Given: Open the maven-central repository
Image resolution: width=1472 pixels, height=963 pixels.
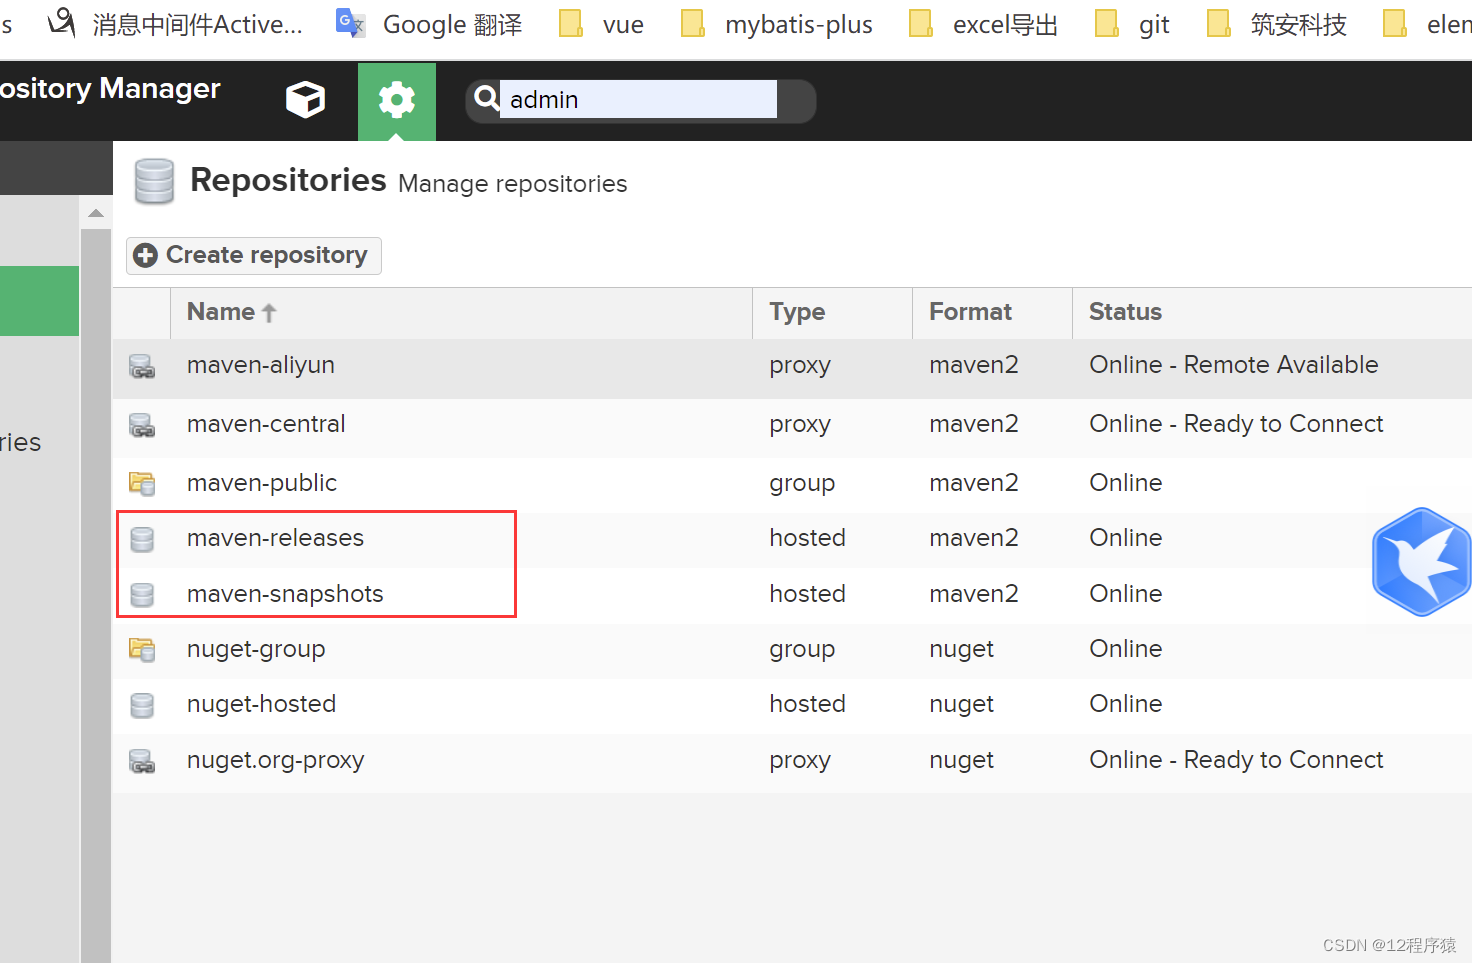Looking at the screenshot, I should [266, 424].
